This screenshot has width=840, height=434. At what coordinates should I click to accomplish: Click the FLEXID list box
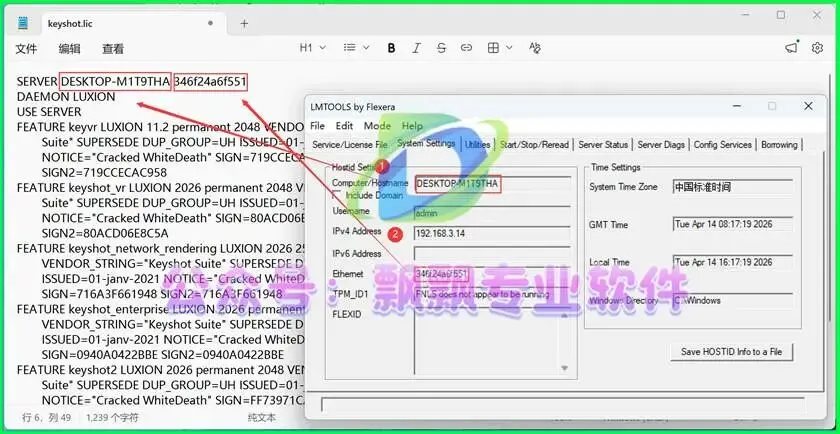[492, 341]
